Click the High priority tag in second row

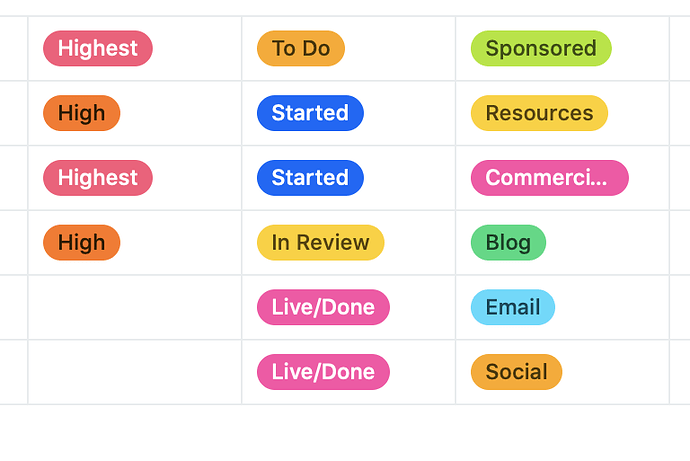tap(81, 113)
